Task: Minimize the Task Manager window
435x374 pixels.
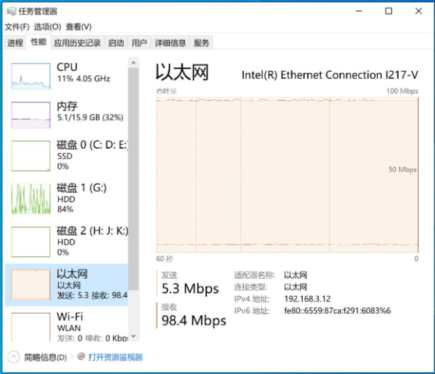Action: (x=359, y=11)
